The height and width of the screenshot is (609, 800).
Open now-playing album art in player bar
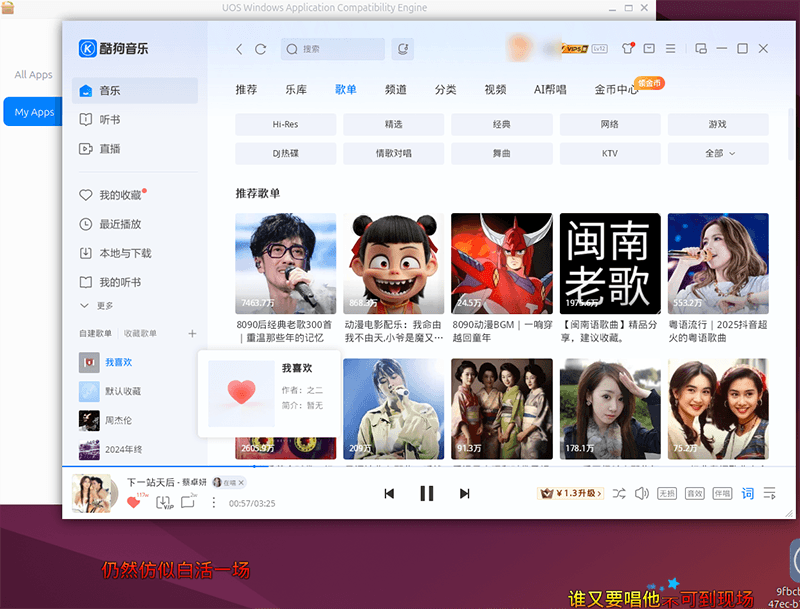pos(92,493)
